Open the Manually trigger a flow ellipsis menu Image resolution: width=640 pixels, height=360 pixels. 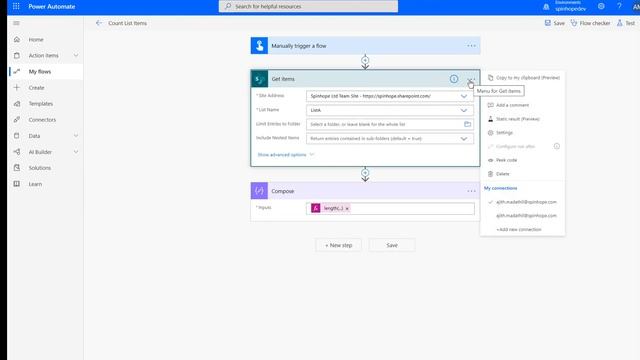(x=471, y=46)
